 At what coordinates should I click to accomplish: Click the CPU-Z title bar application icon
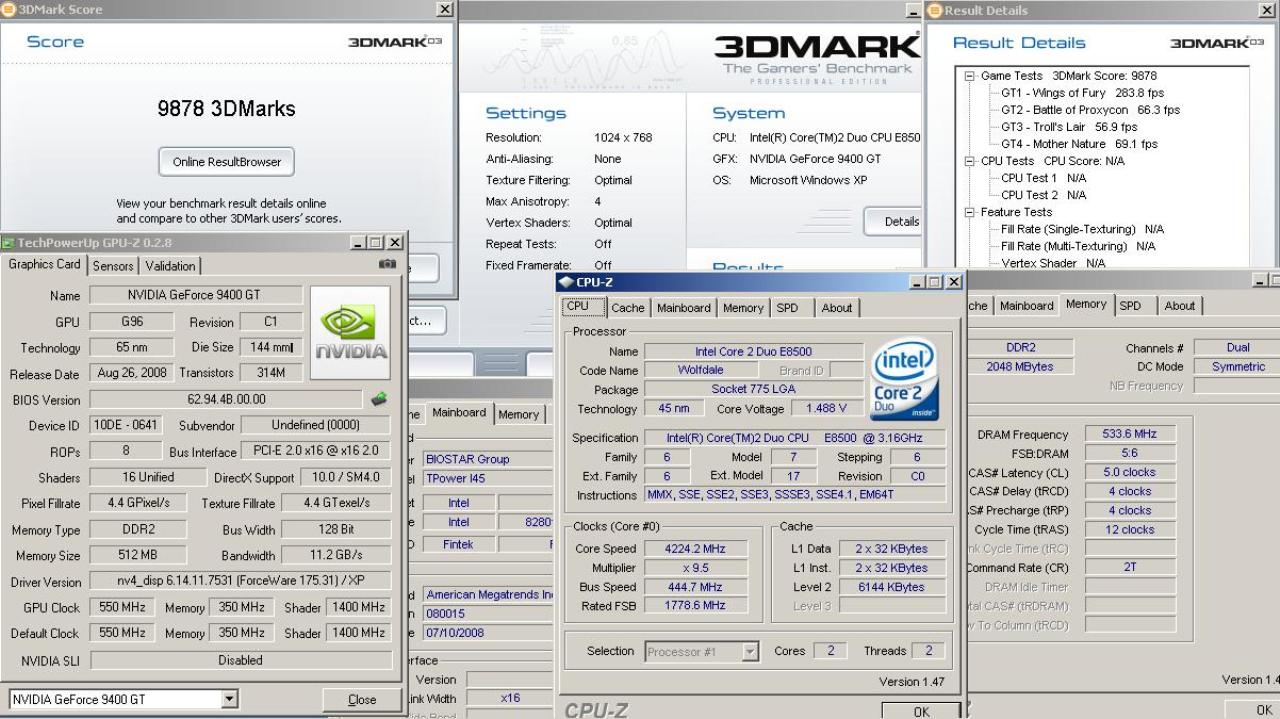point(567,283)
